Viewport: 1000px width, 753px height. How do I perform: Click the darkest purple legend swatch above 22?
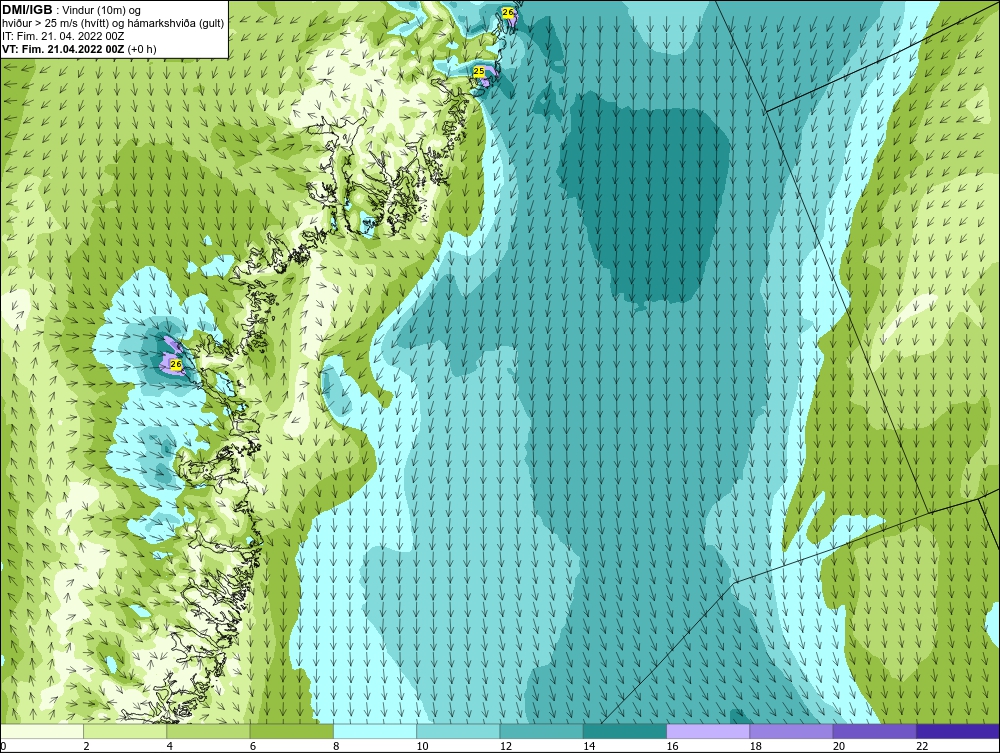tap(958, 731)
